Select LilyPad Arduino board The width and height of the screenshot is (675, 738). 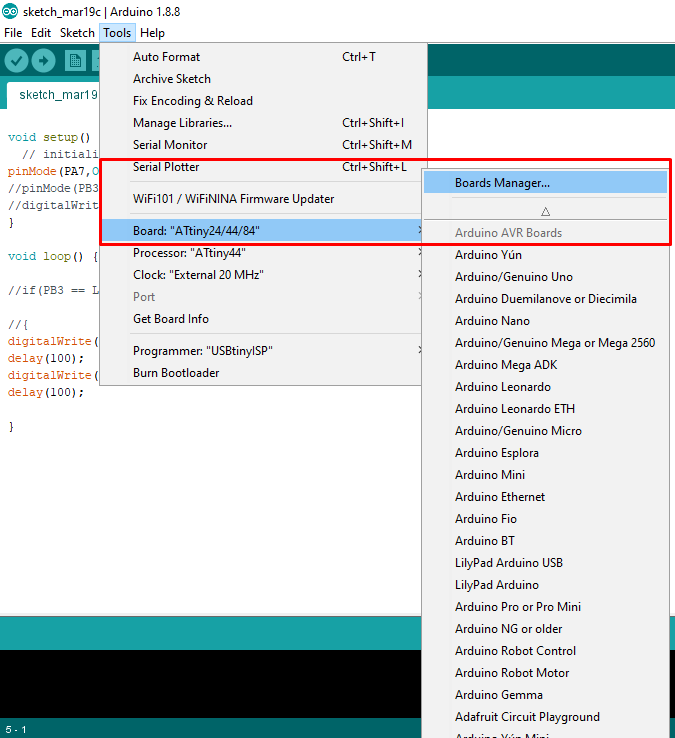coord(546,585)
